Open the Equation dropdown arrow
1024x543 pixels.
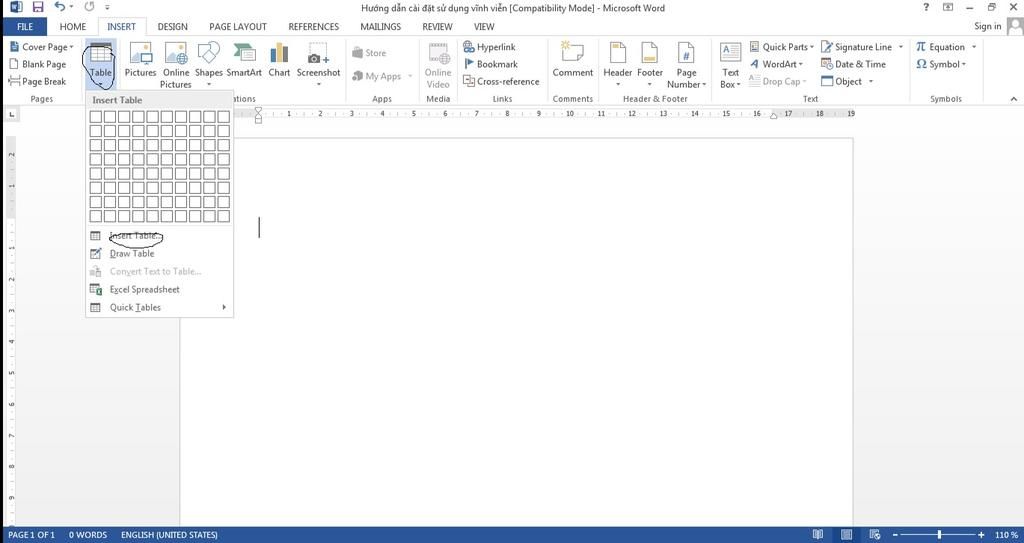972,47
